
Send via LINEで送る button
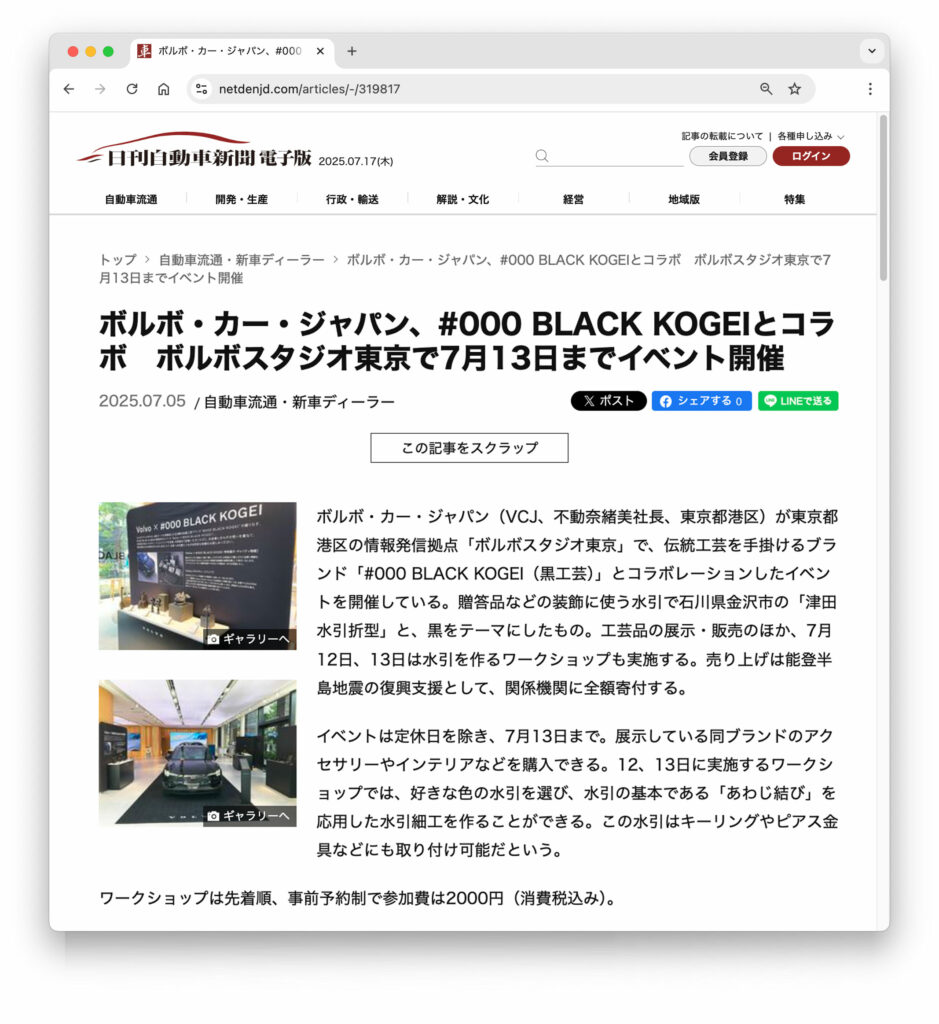tap(798, 401)
